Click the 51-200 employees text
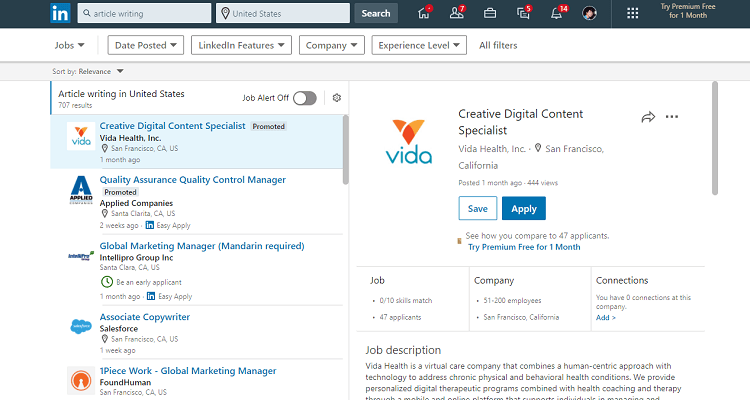Viewport: 750px width, 400px height. [x=512, y=300]
